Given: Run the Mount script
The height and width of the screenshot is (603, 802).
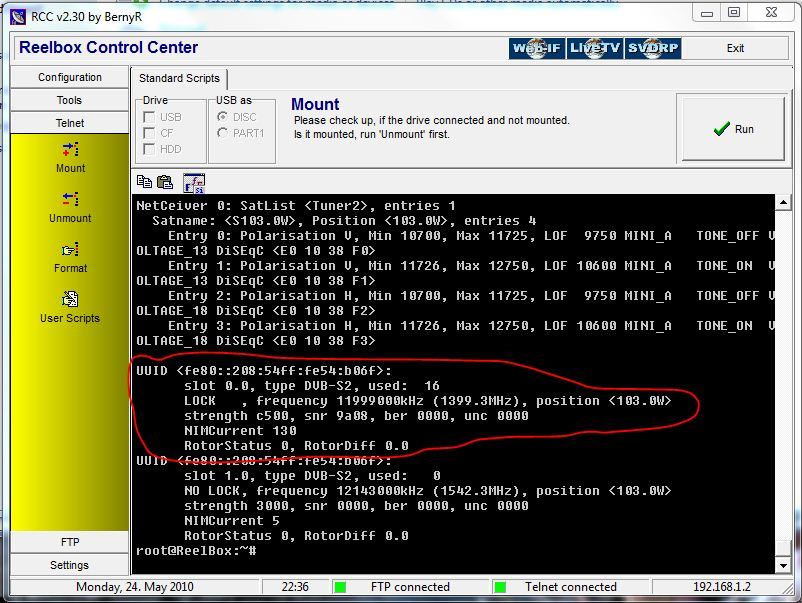Looking at the screenshot, I should tap(733, 128).
